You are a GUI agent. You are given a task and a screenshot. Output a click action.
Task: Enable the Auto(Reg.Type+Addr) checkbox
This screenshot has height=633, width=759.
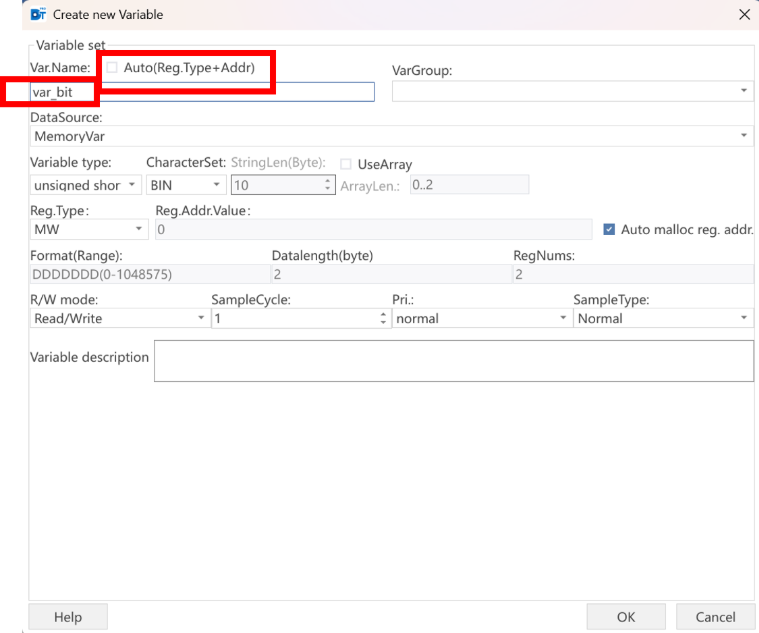[x=112, y=68]
